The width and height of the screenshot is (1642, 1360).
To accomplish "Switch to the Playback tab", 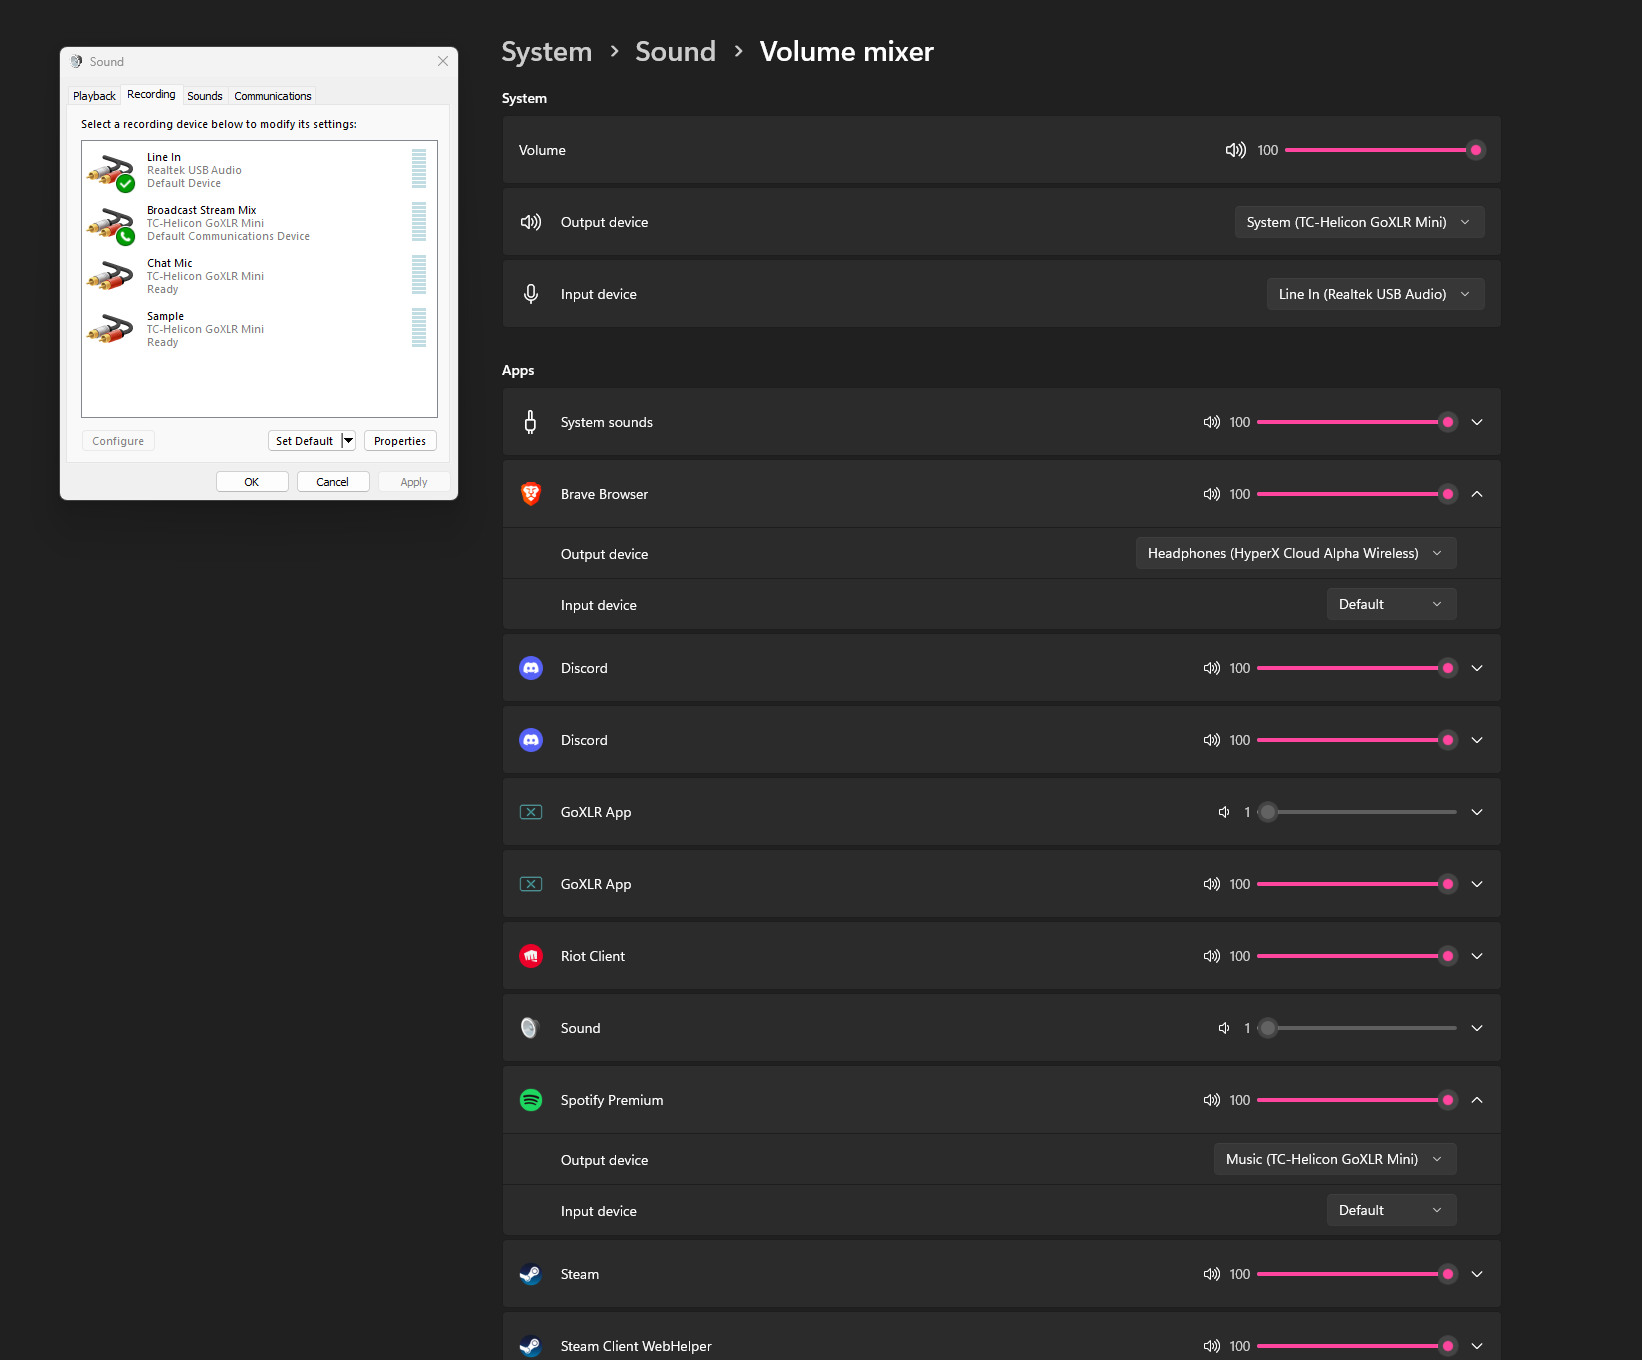I will (x=94, y=96).
